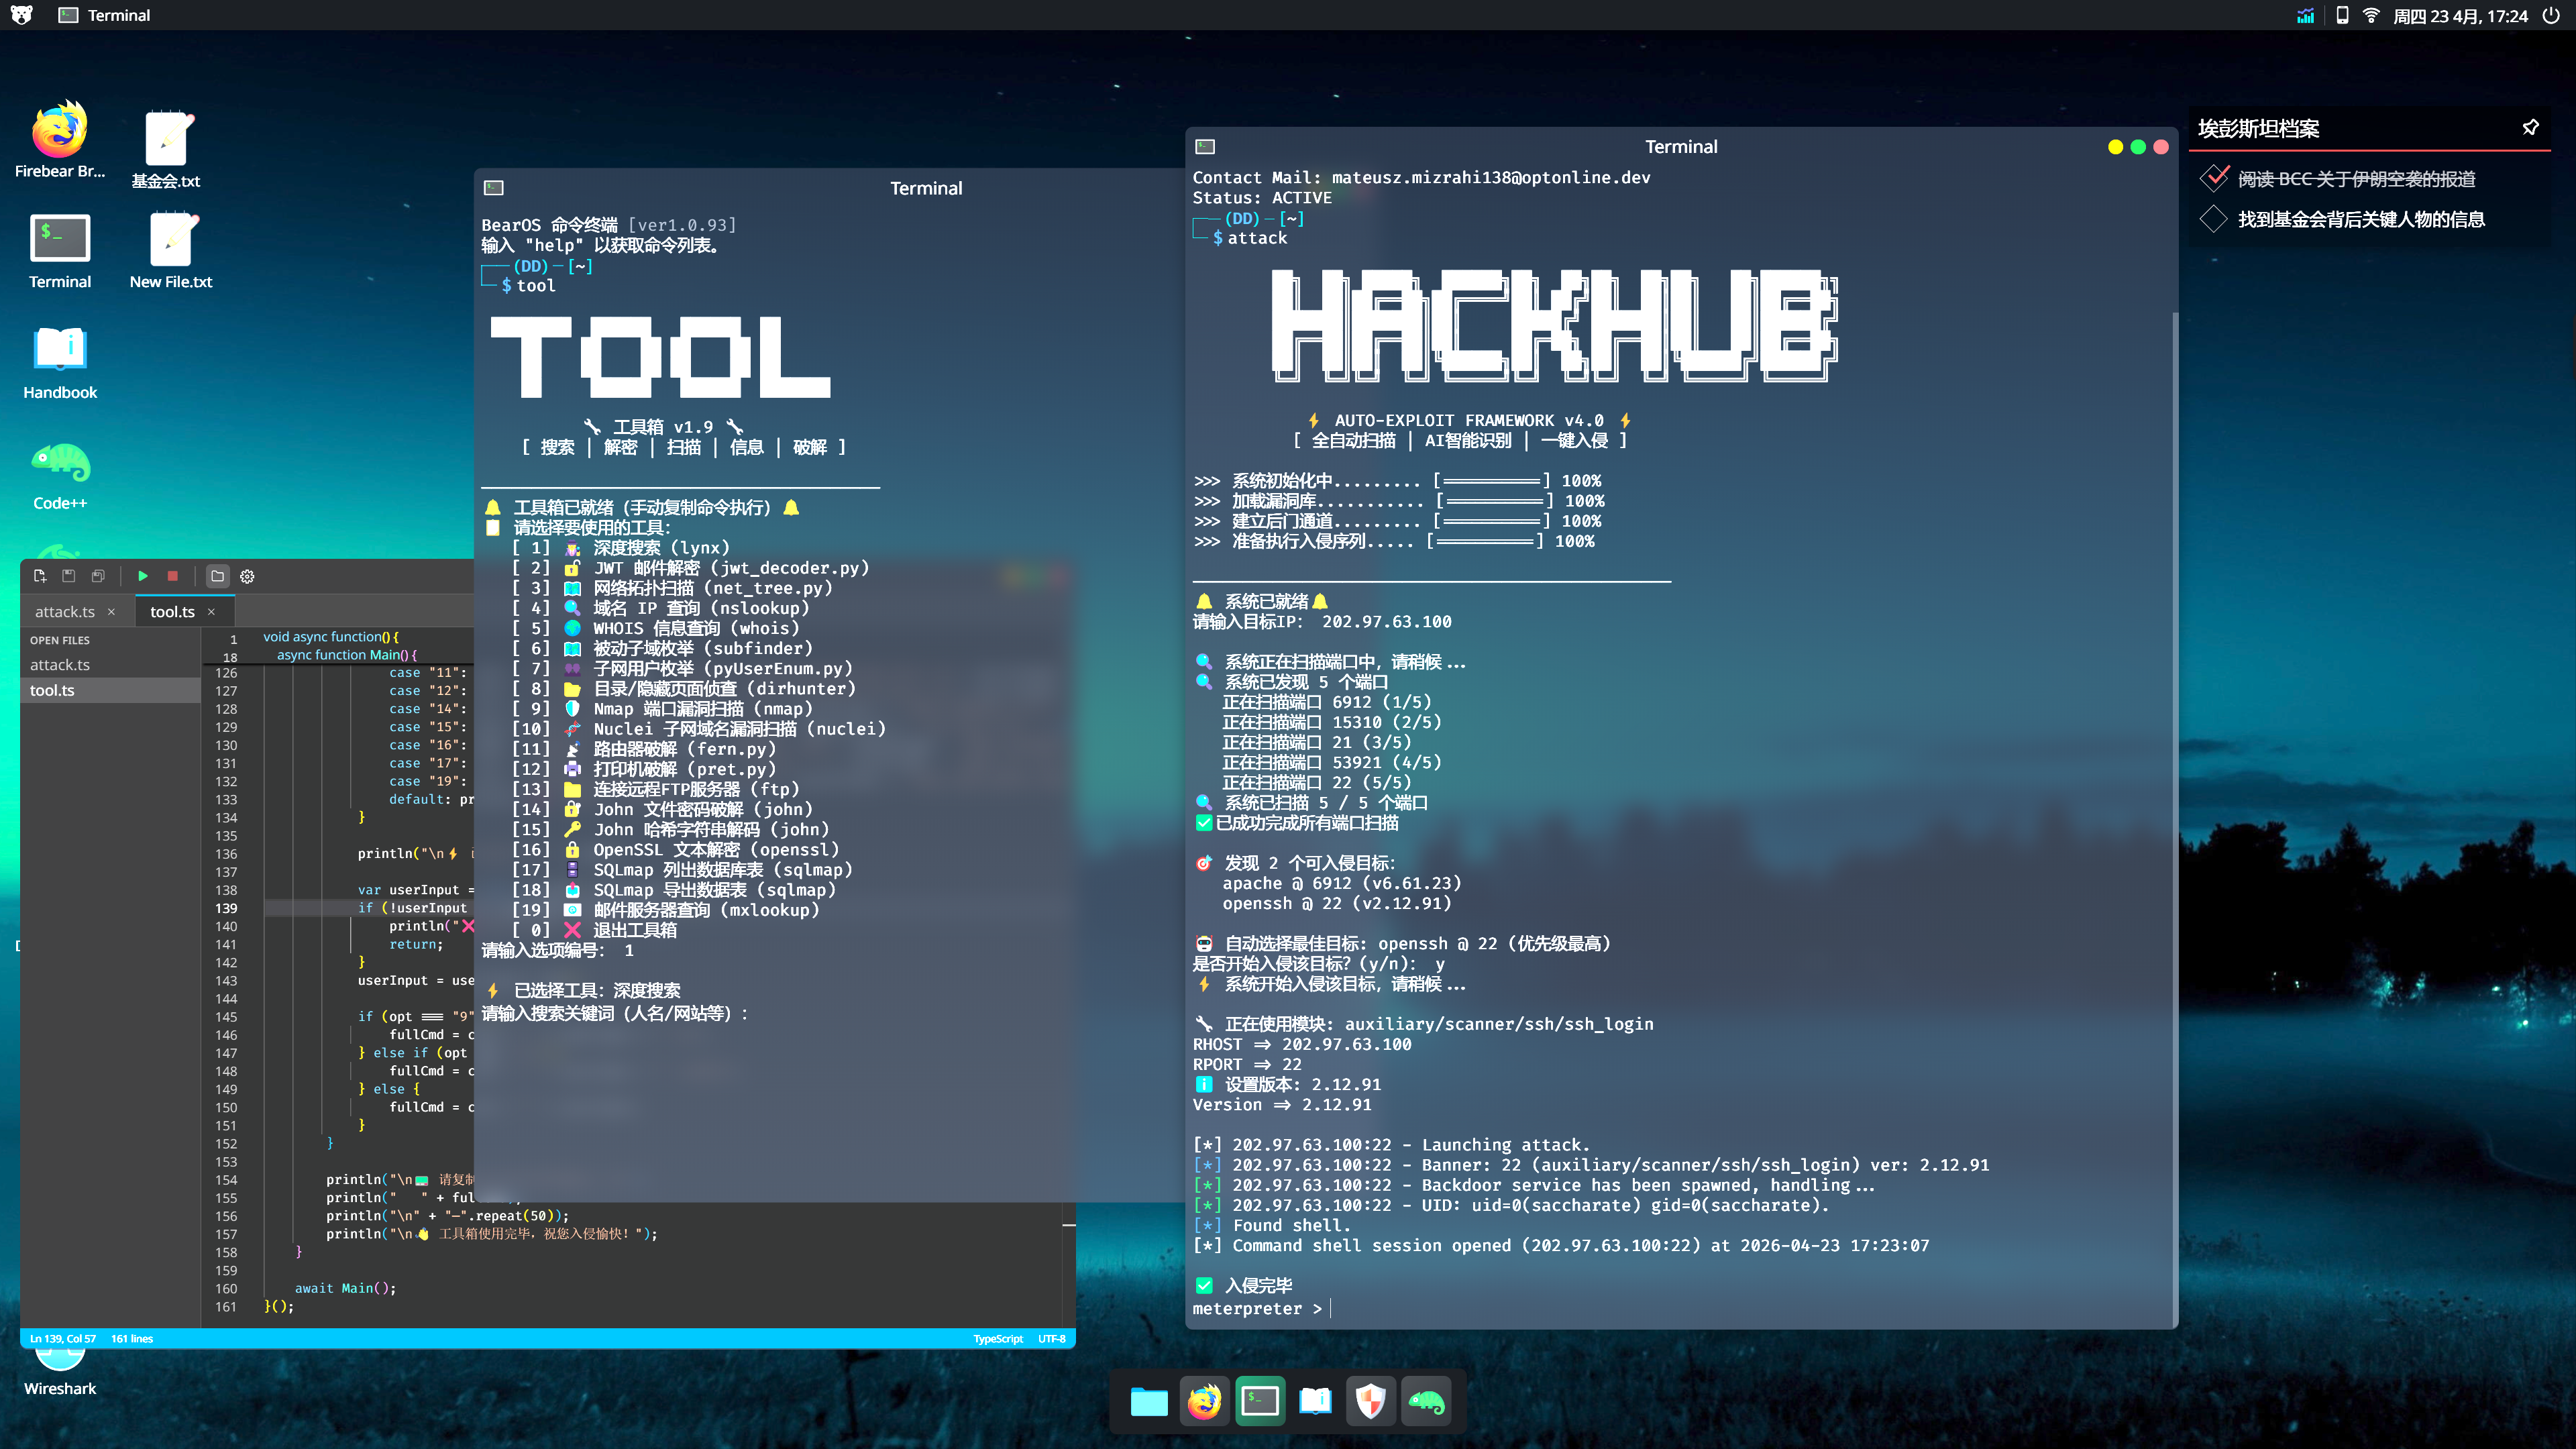Toggle checked BCC report task checkbox

pos(2214,178)
